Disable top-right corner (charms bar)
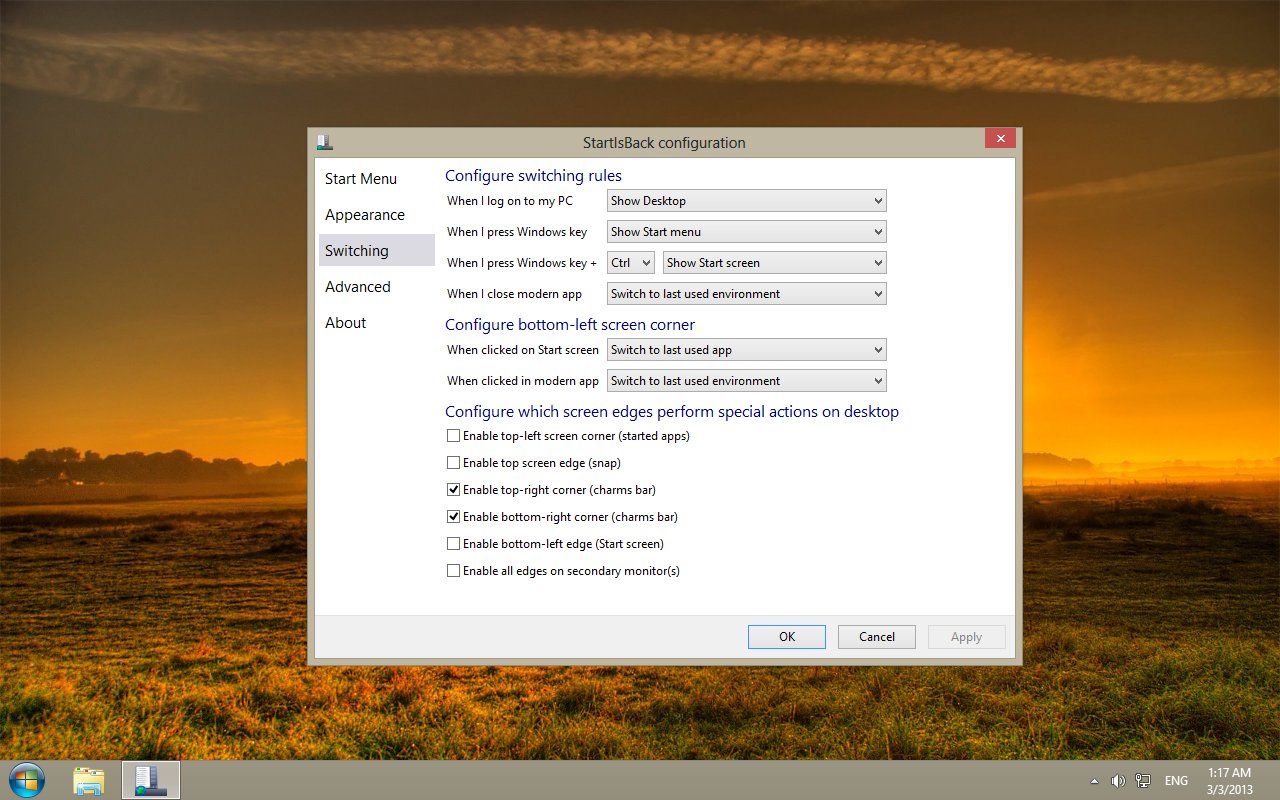The height and width of the screenshot is (800, 1280). tap(453, 489)
